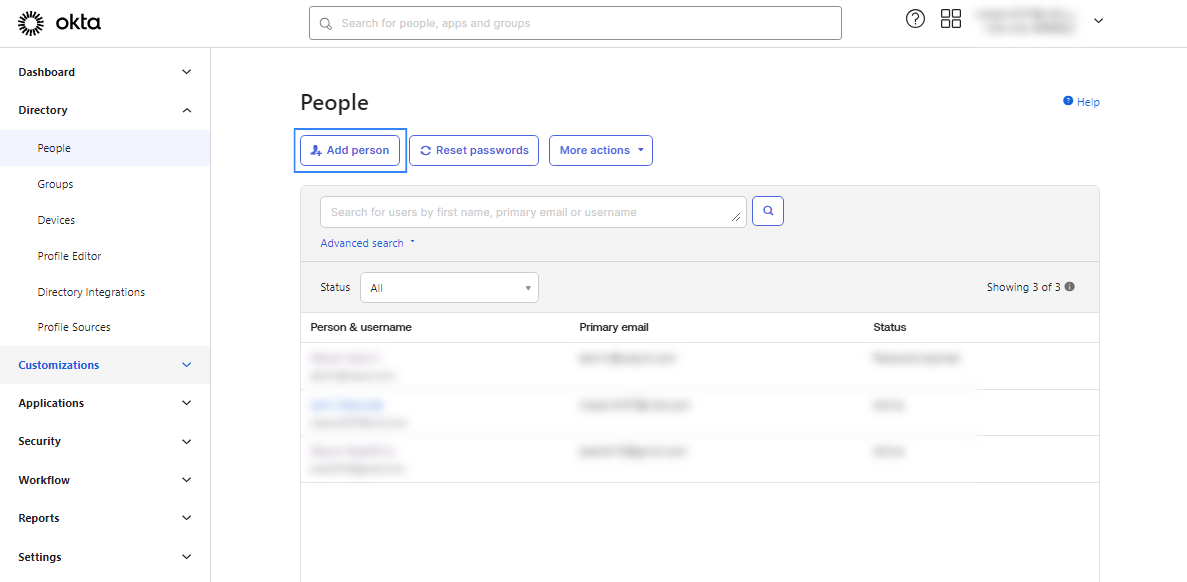Expand Advanced search options

tap(367, 243)
